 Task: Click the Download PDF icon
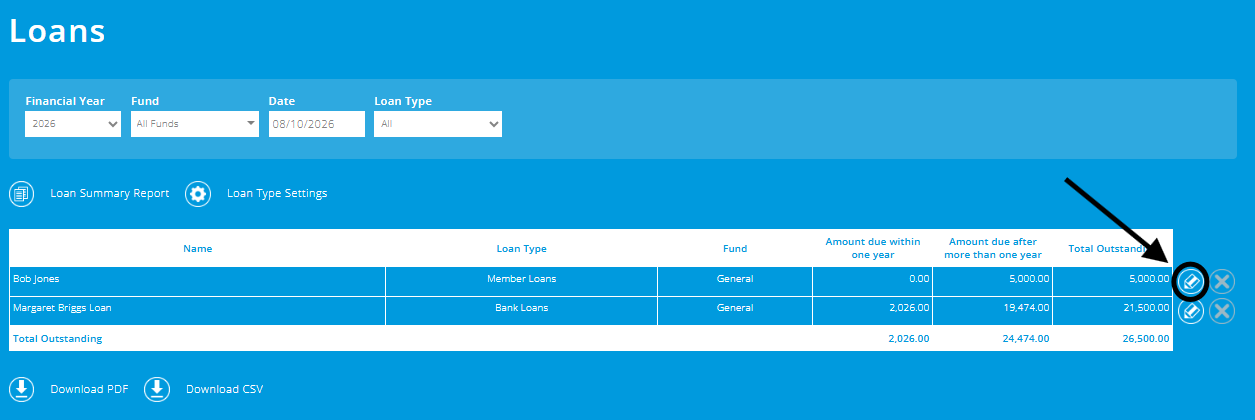pyautogui.click(x=22, y=389)
